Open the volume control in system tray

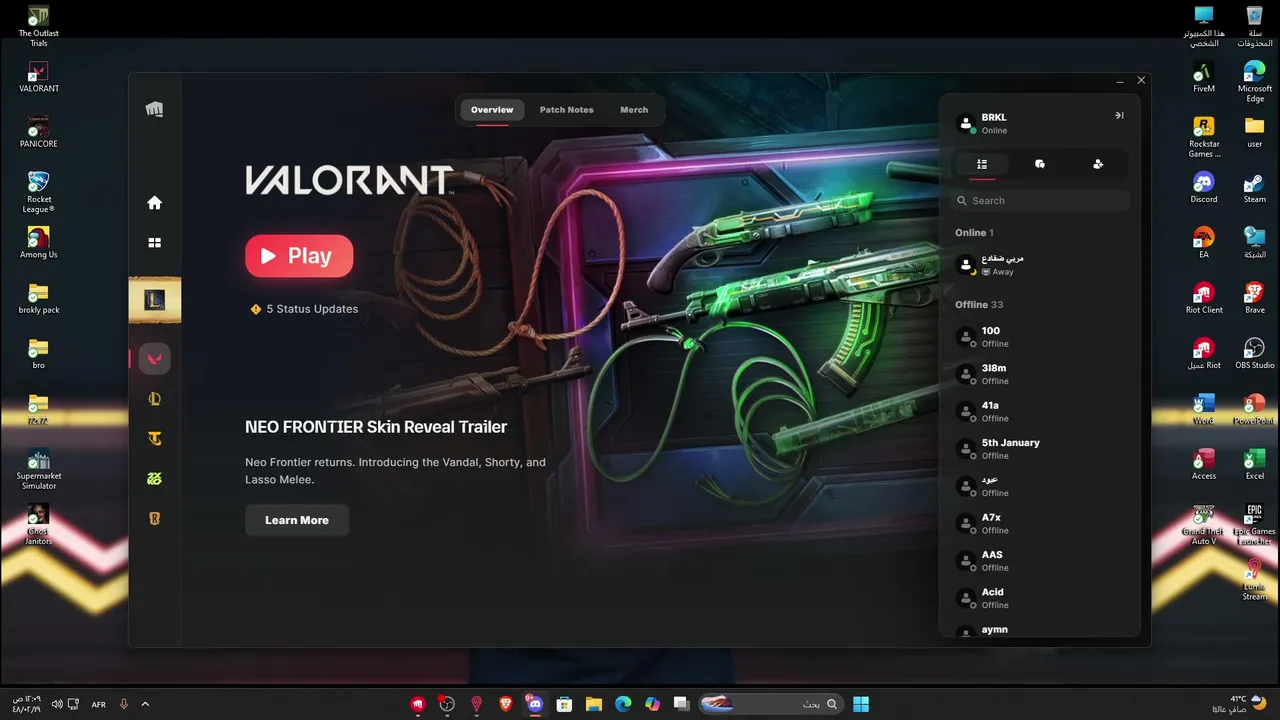coord(57,704)
